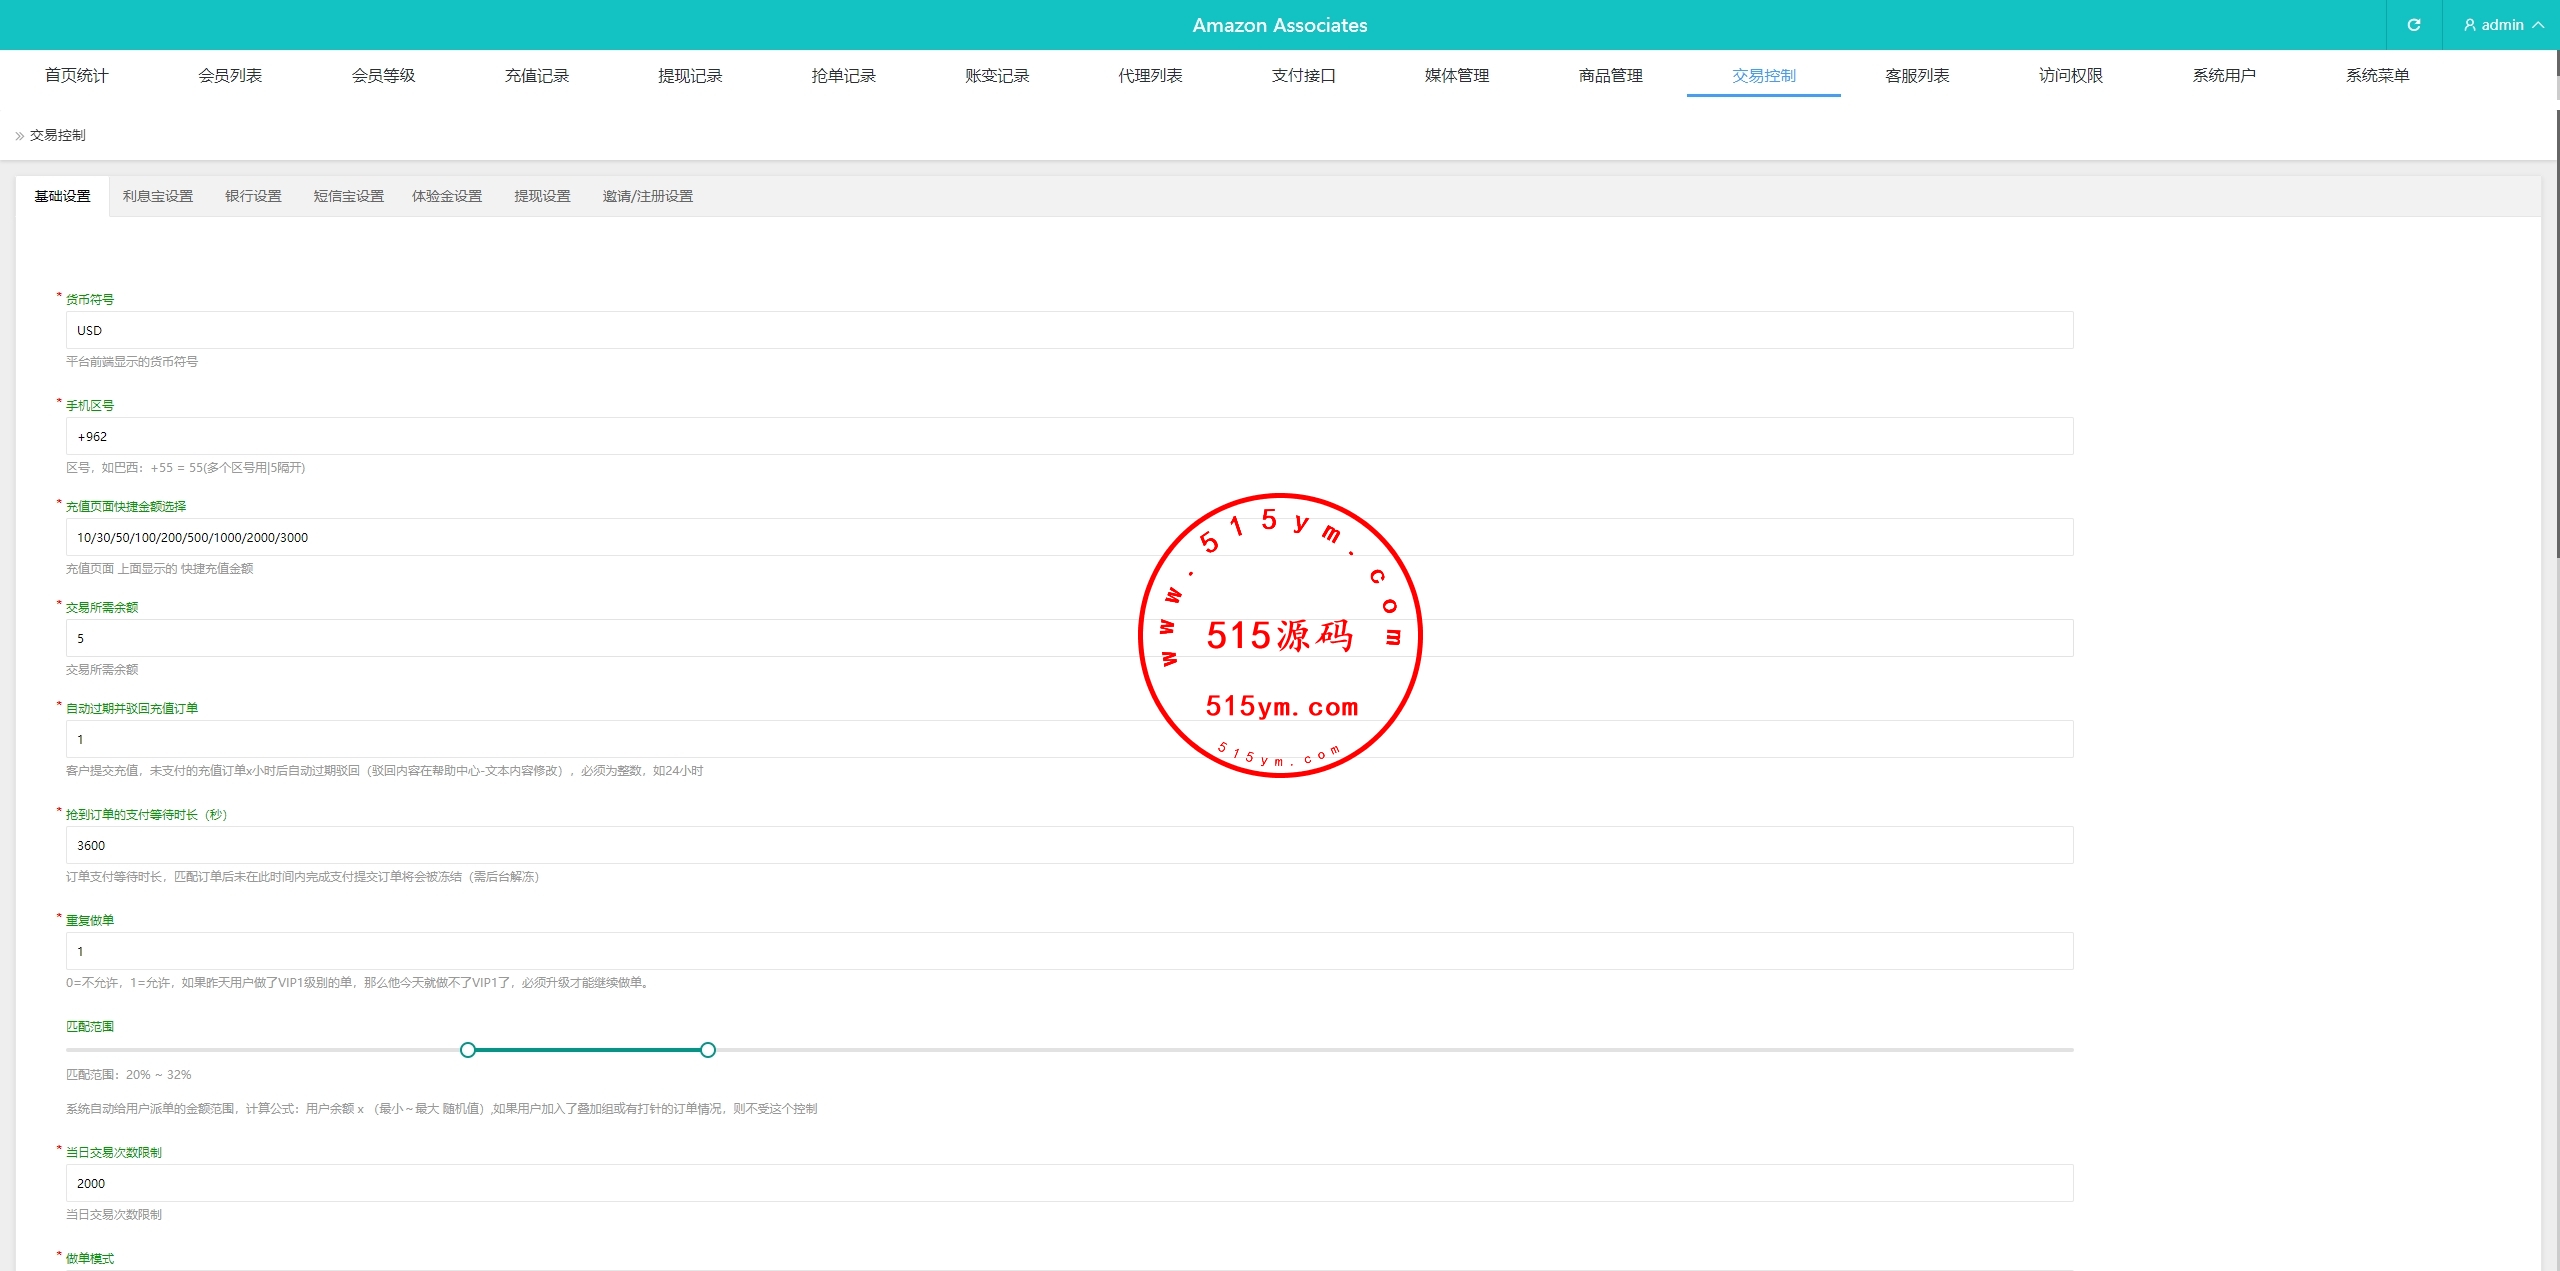Open 系统菜单 in top navigation
Image resolution: width=2560 pixels, height=1271 pixels.
pyautogui.click(x=2377, y=75)
